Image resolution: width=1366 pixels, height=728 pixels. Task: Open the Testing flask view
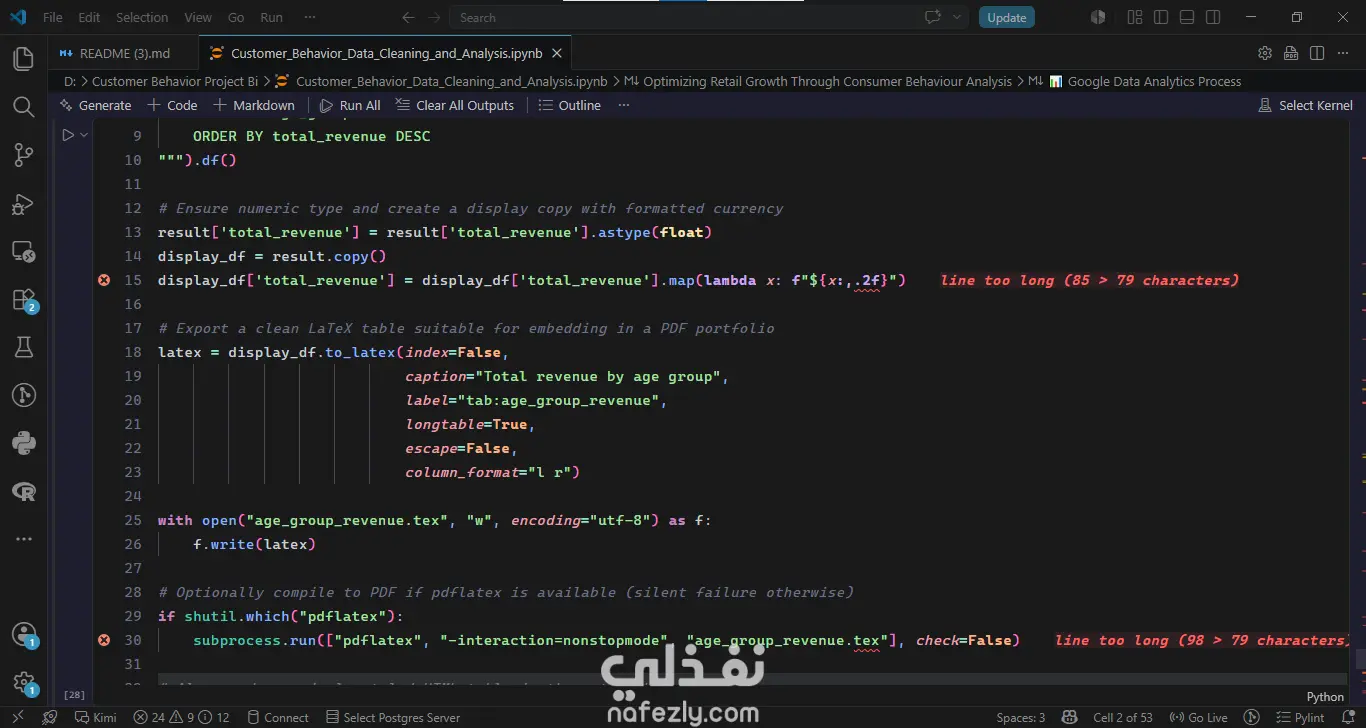pyautogui.click(x=23, y=347)
